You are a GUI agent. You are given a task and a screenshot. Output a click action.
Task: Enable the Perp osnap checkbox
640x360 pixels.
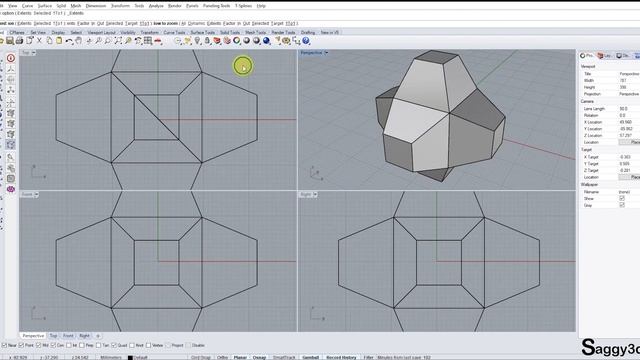(82, 345)
